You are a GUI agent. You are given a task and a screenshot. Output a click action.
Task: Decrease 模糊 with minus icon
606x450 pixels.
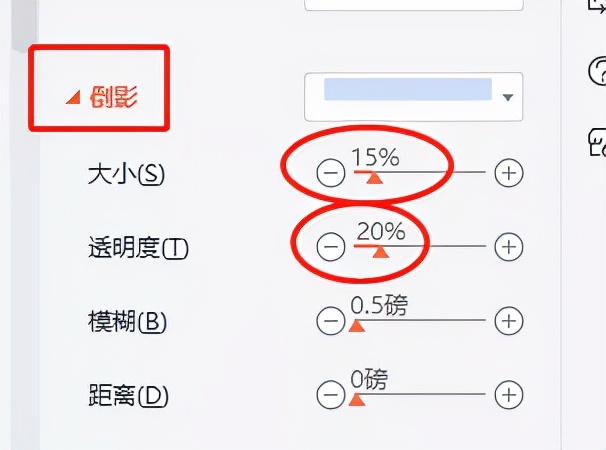[x=330, y=320]
